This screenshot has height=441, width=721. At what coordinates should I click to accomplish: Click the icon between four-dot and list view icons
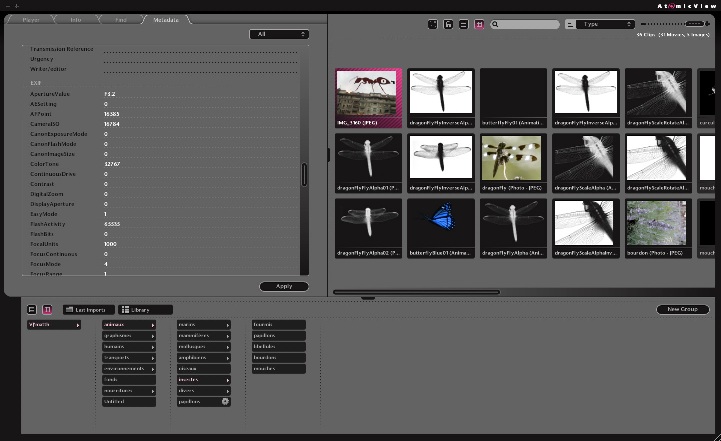[448, 24]
